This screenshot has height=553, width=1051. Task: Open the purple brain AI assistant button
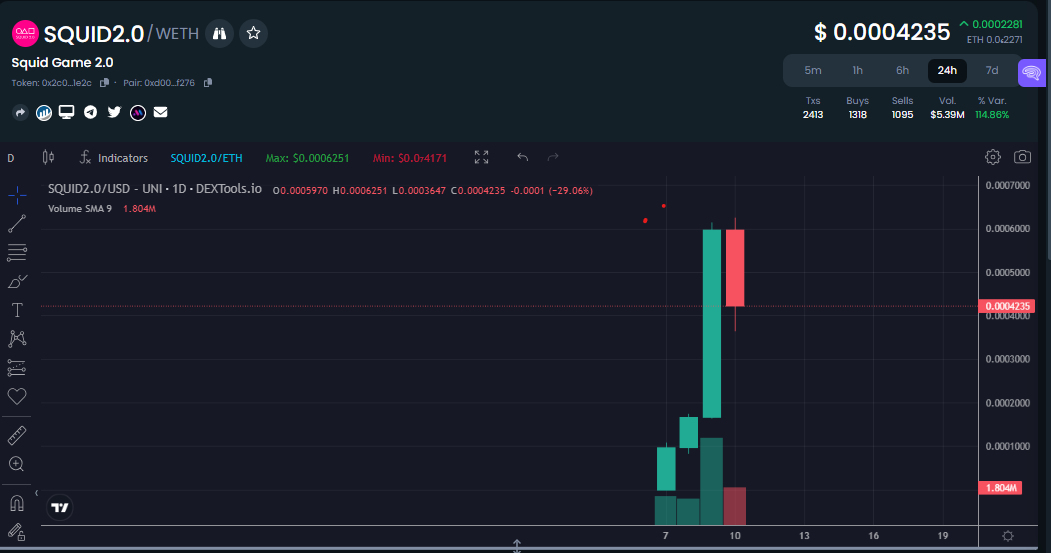[x=1032, y=73]
